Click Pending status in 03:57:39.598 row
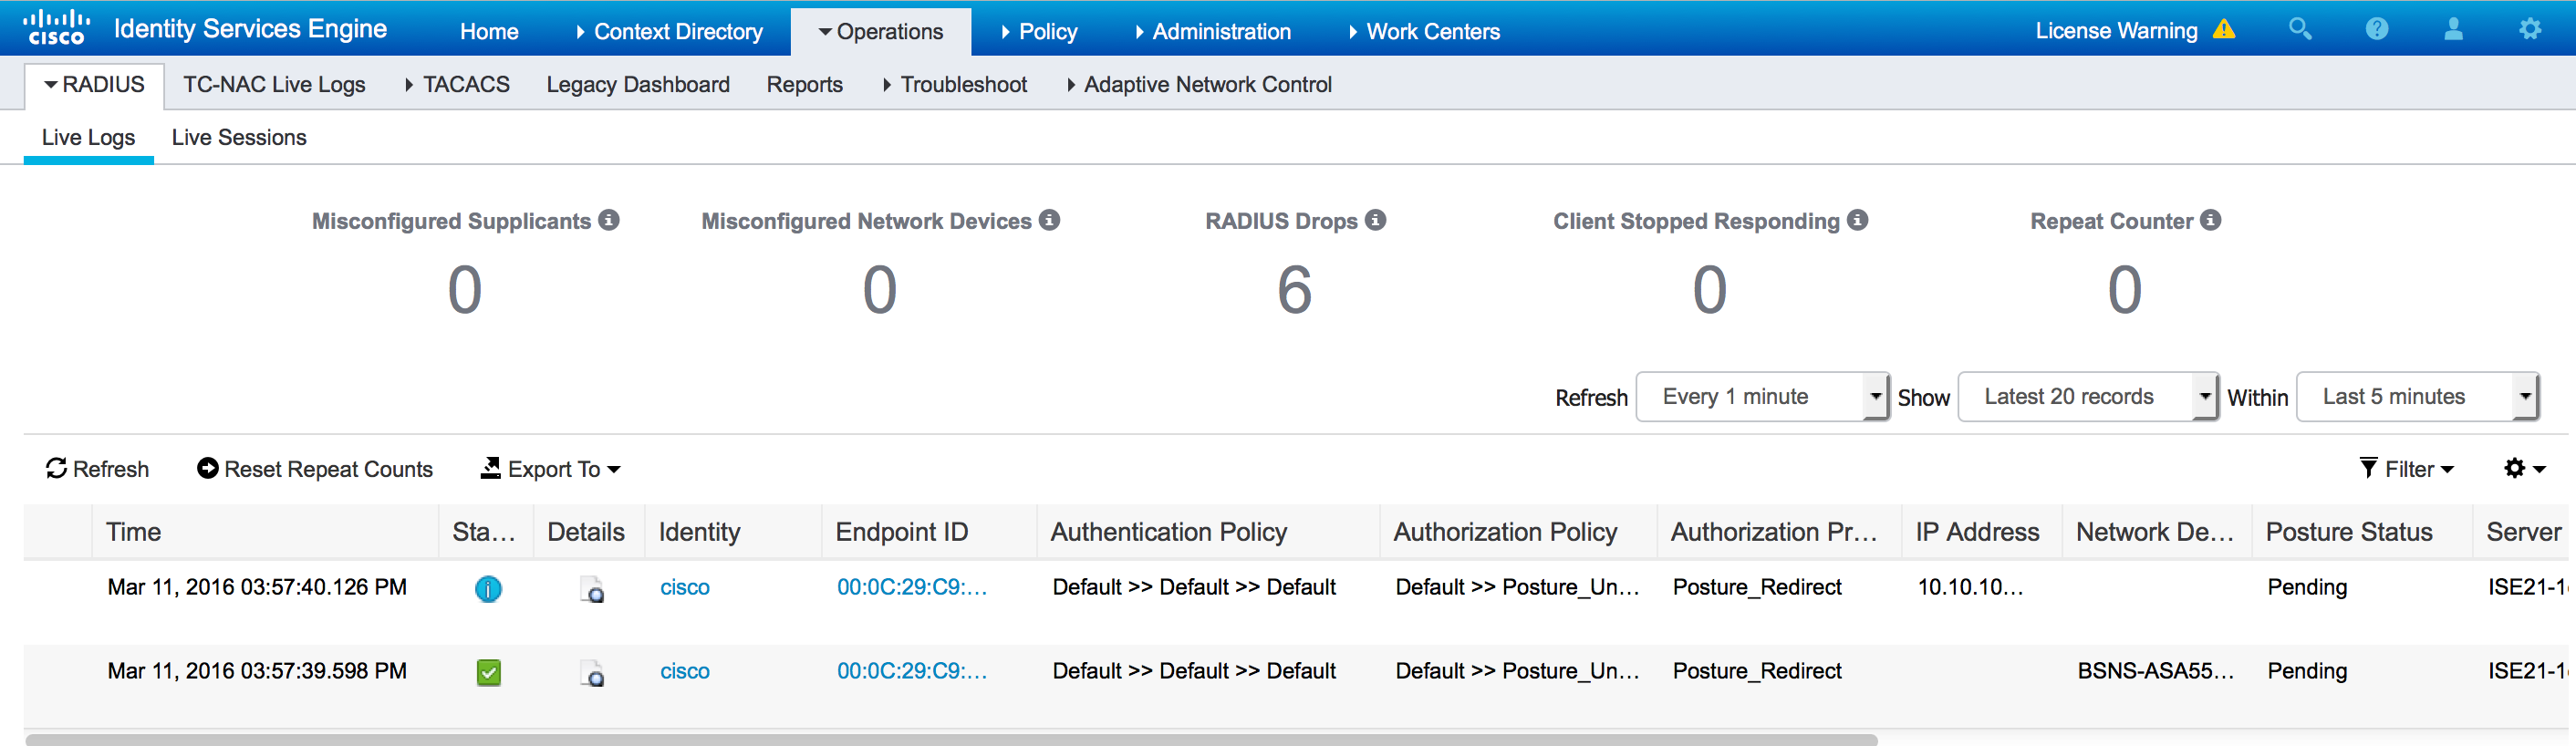 pyautogui.click(x=2307, y=671)
